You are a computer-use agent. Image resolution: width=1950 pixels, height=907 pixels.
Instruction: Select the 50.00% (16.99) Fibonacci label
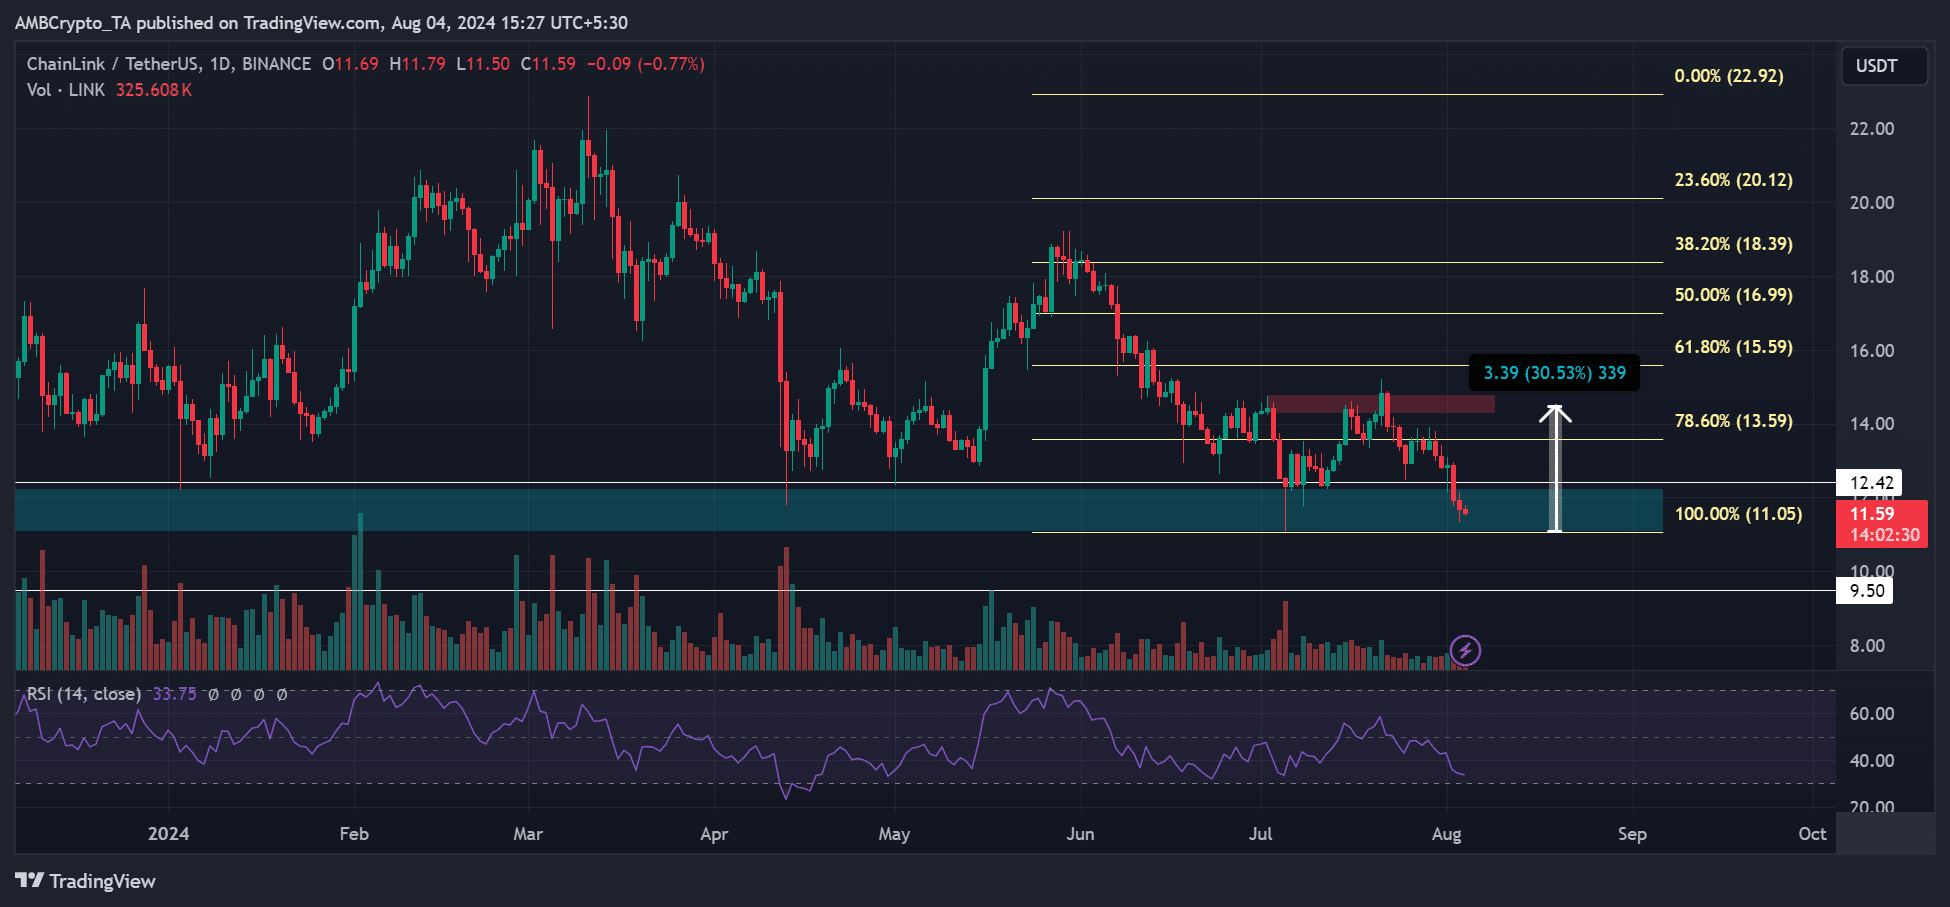click(1734, 295)
